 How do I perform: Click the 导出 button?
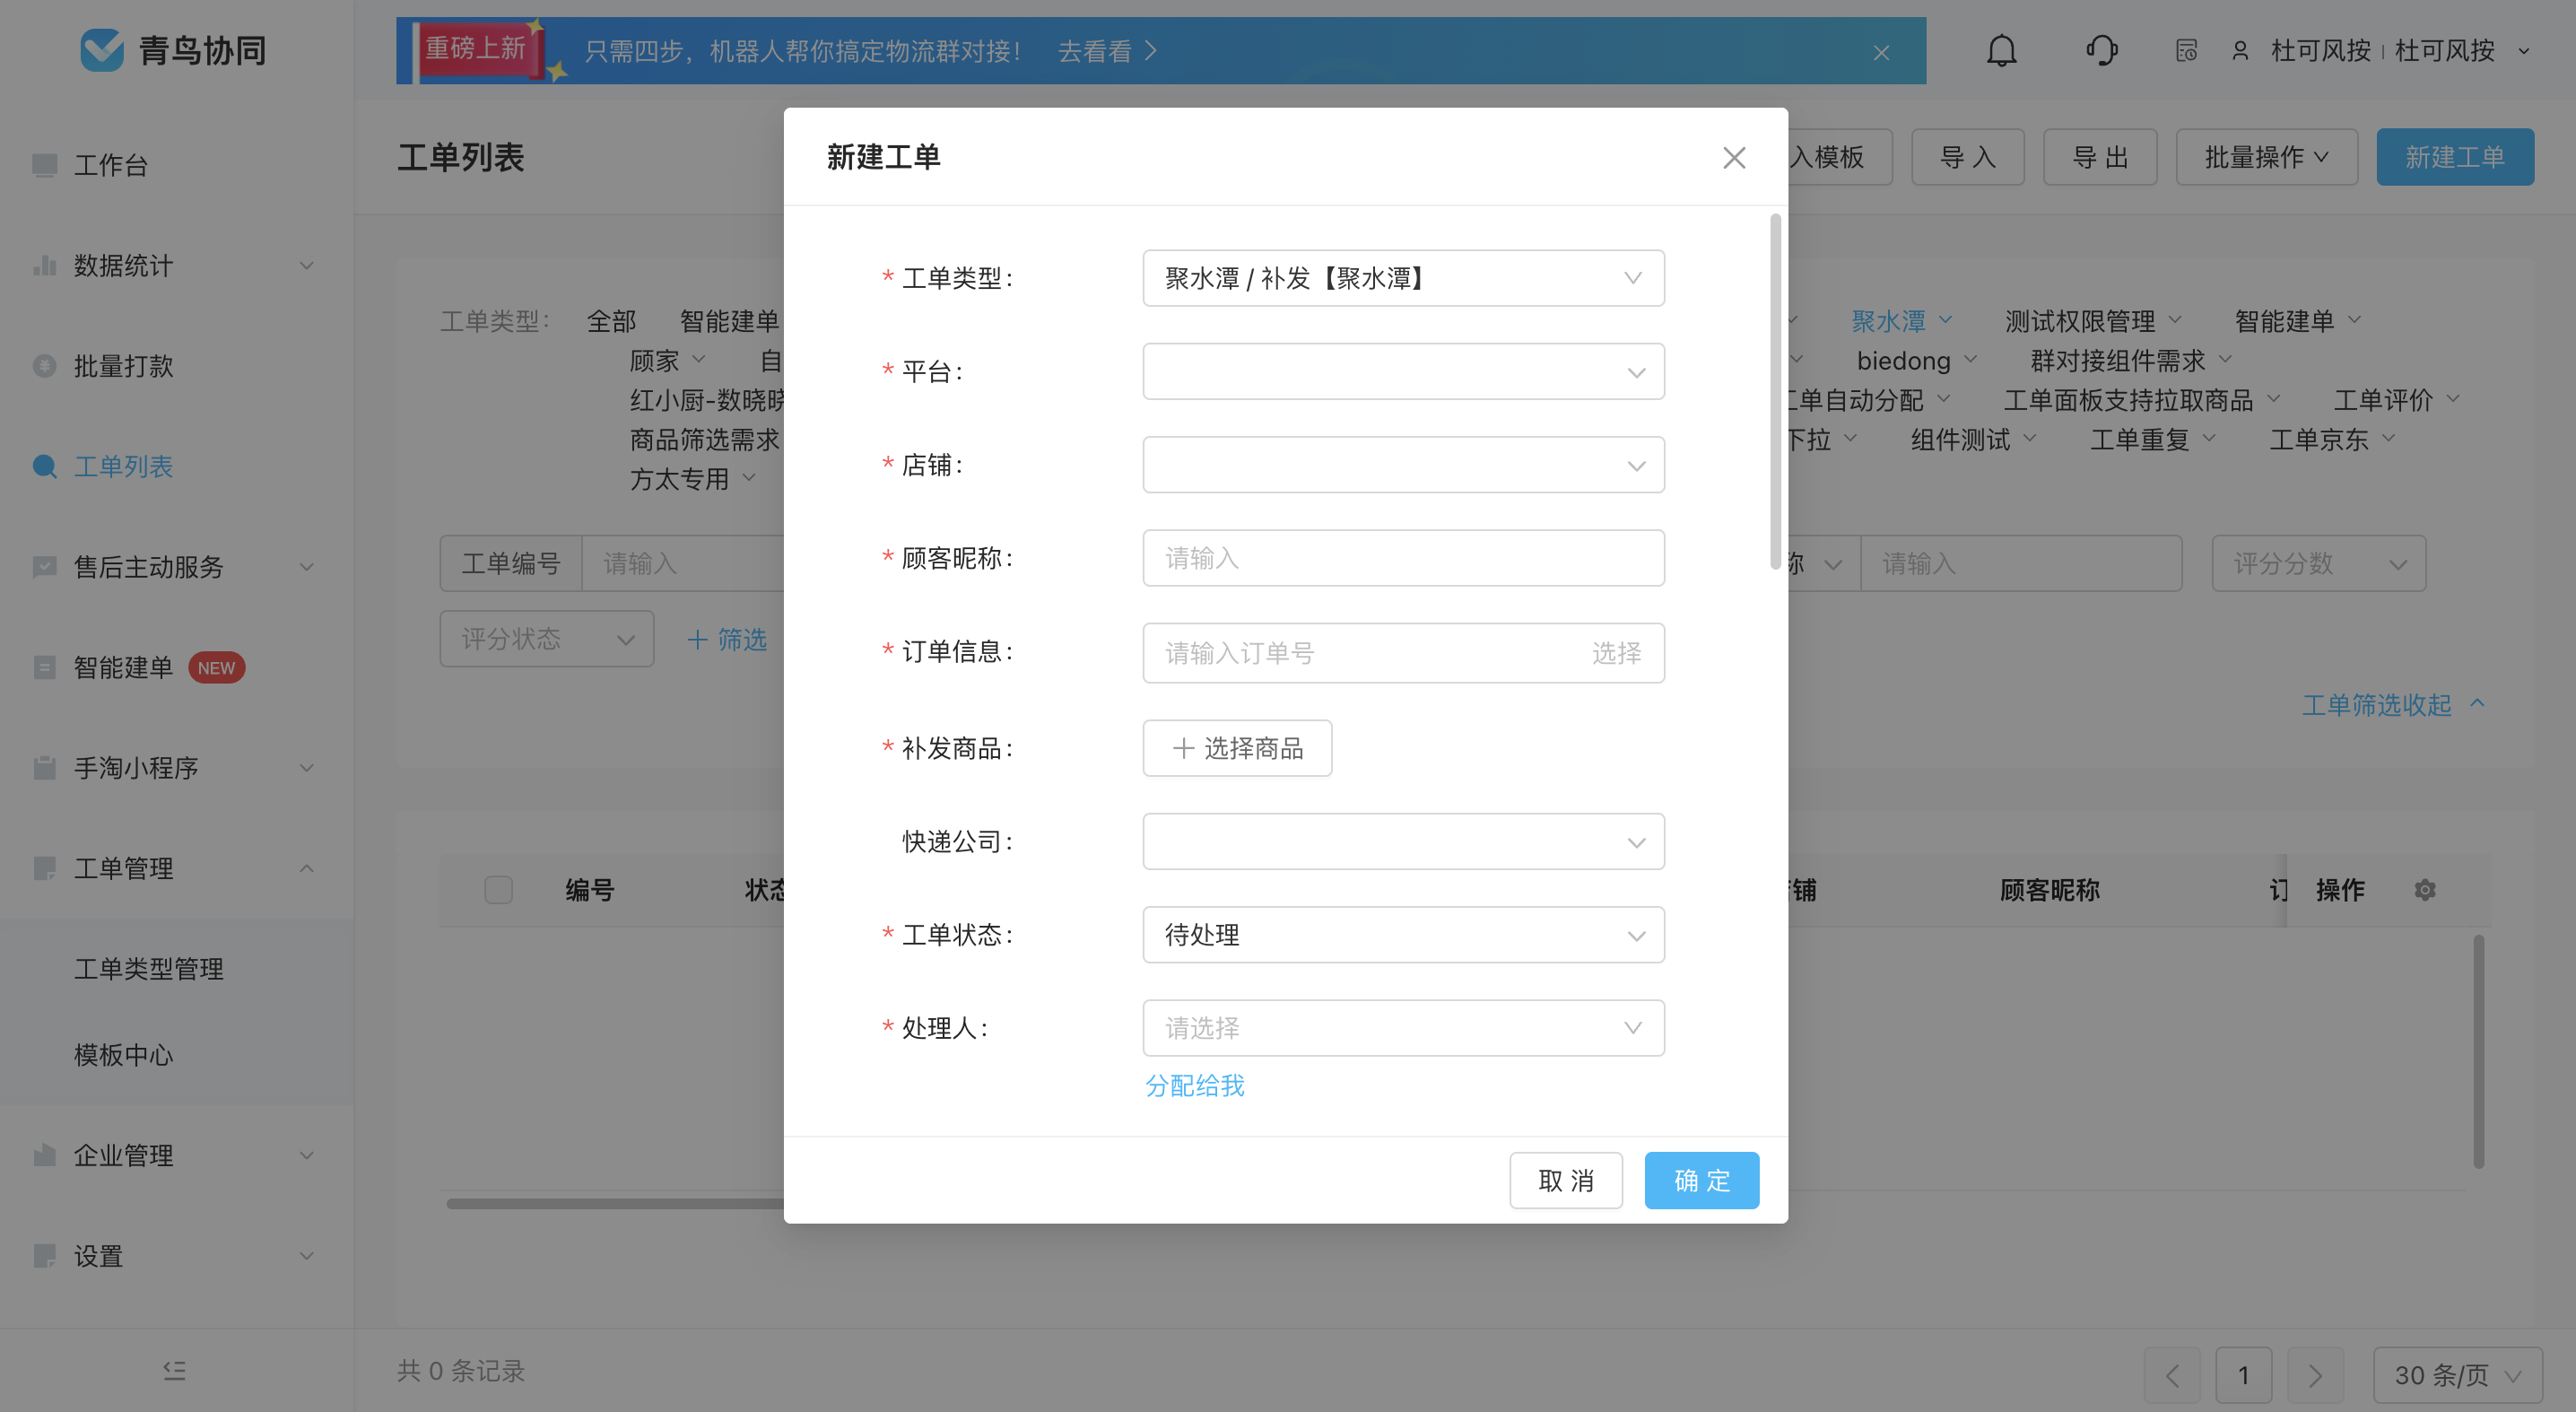[2100, 157]
